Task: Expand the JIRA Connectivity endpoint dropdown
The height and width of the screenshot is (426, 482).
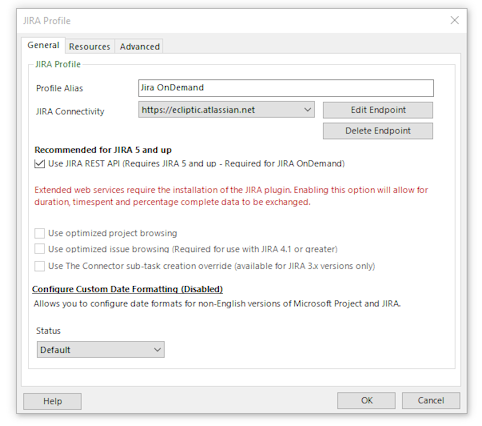Action: pos(226,110)
